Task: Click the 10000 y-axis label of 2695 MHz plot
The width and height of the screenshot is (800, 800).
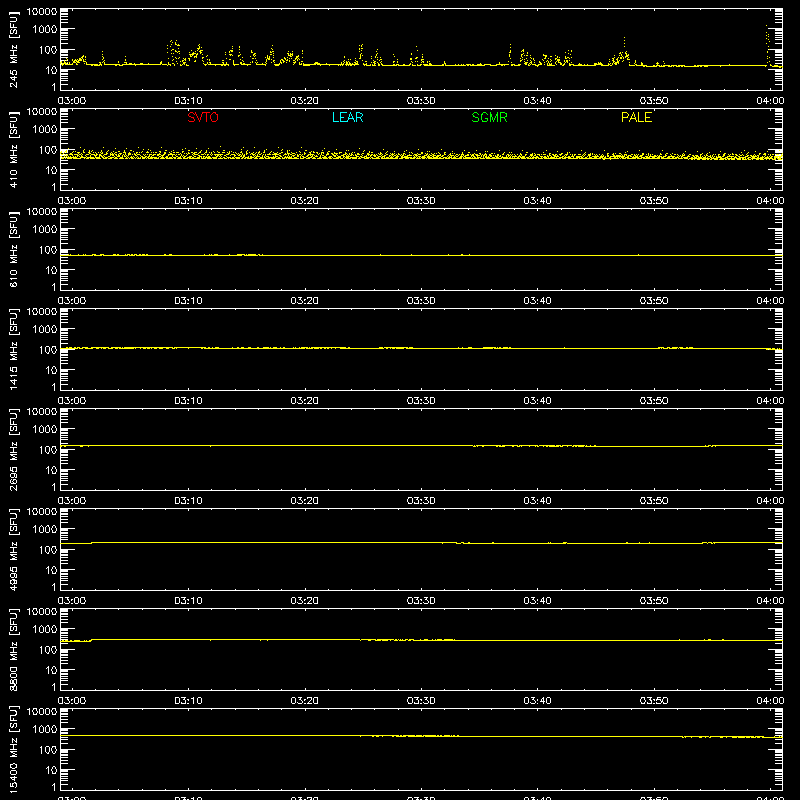Action: 42,412
